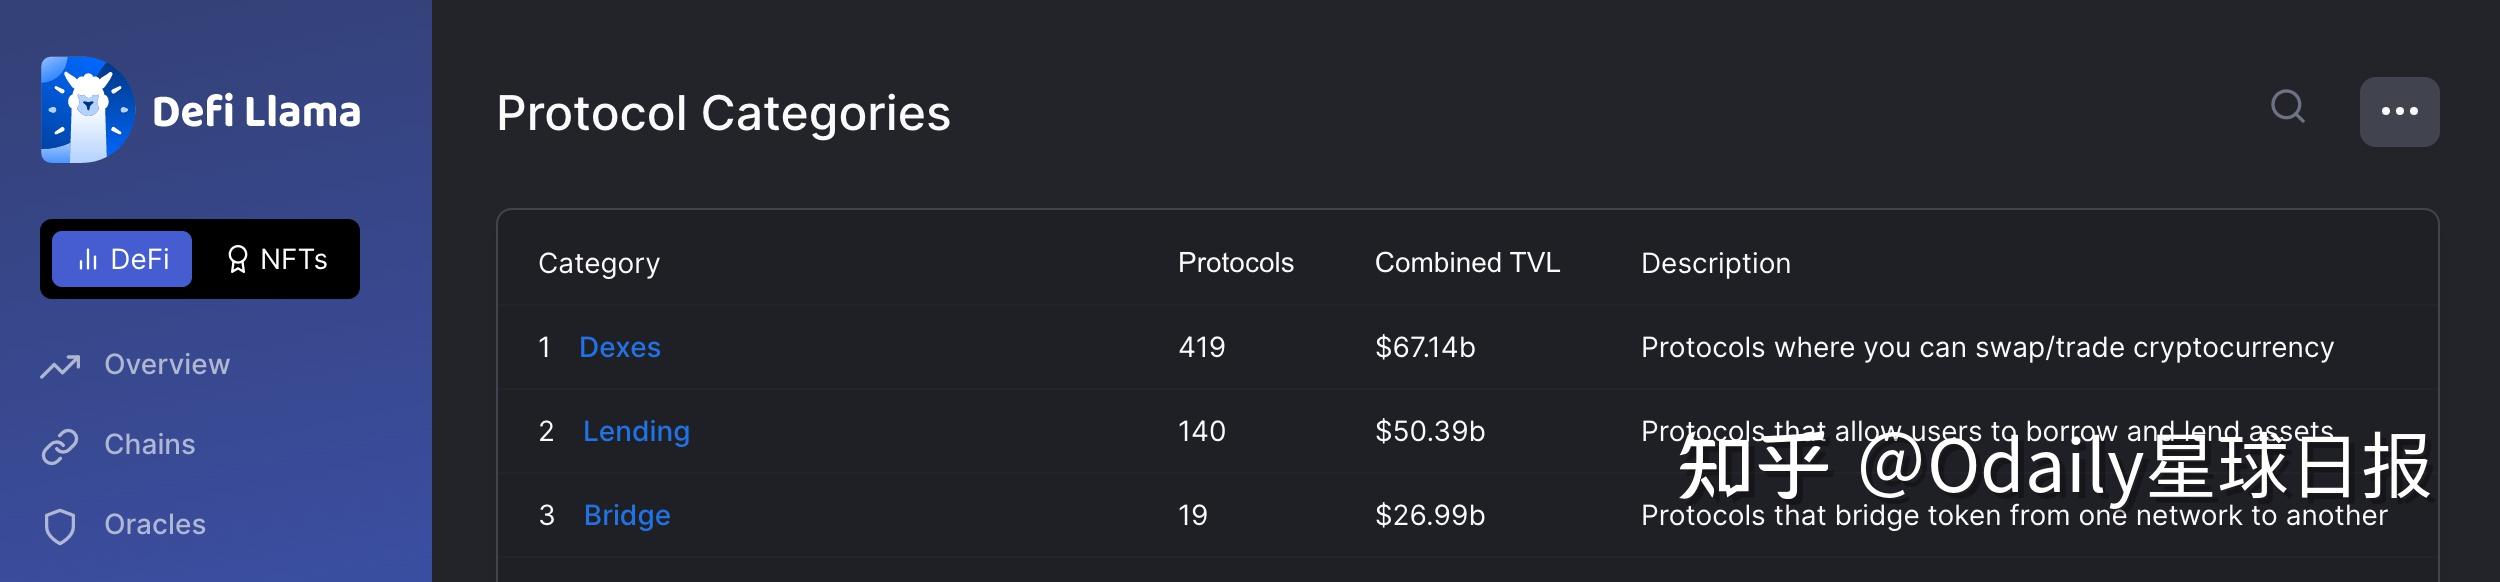Image resolution: width=2500 pixels, height=582 pixels.
Task: Switch to the NFTs toggle option
Action: tap(277, 260)
